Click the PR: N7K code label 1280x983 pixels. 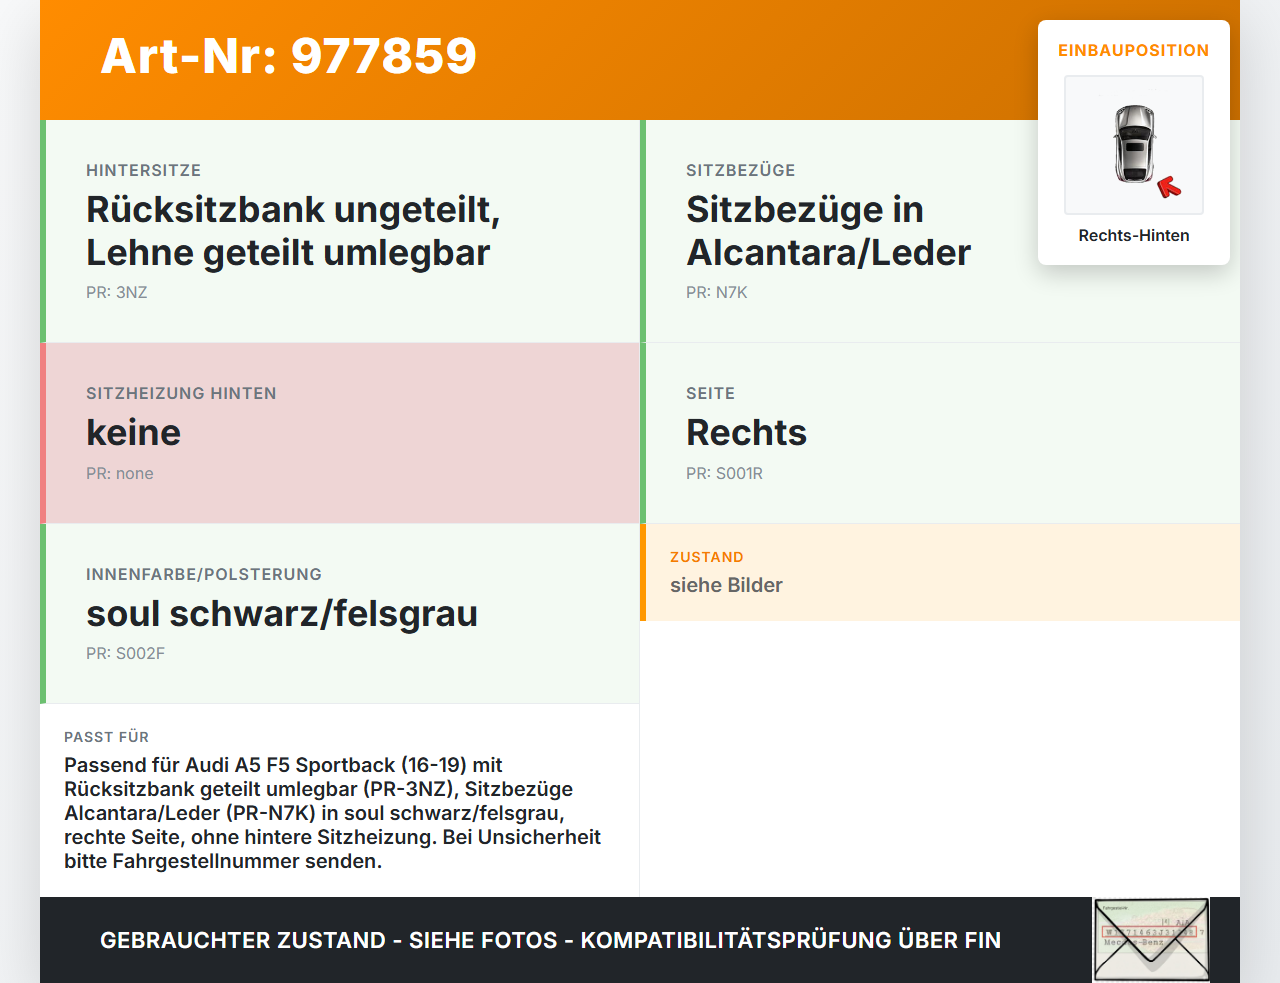pyautogui.click(x=716, y=292)
